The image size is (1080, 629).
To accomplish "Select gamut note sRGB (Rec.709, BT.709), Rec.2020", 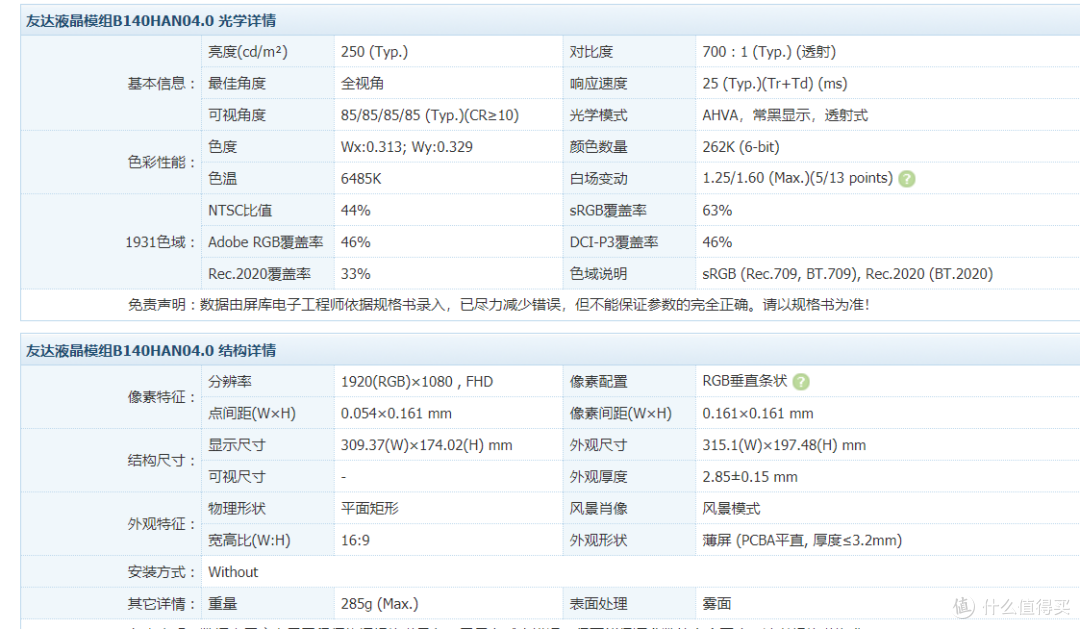I will pyautogui.click(x=847, y=274).
